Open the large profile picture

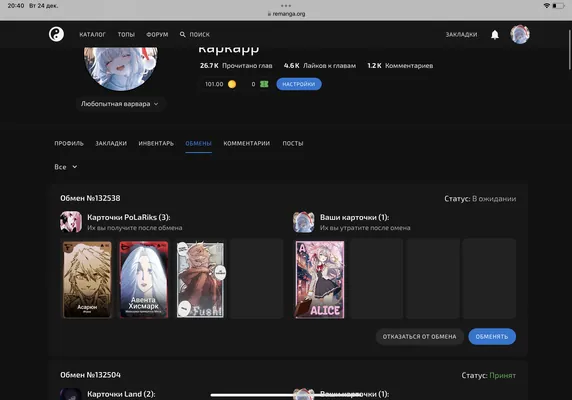[121, 68]
